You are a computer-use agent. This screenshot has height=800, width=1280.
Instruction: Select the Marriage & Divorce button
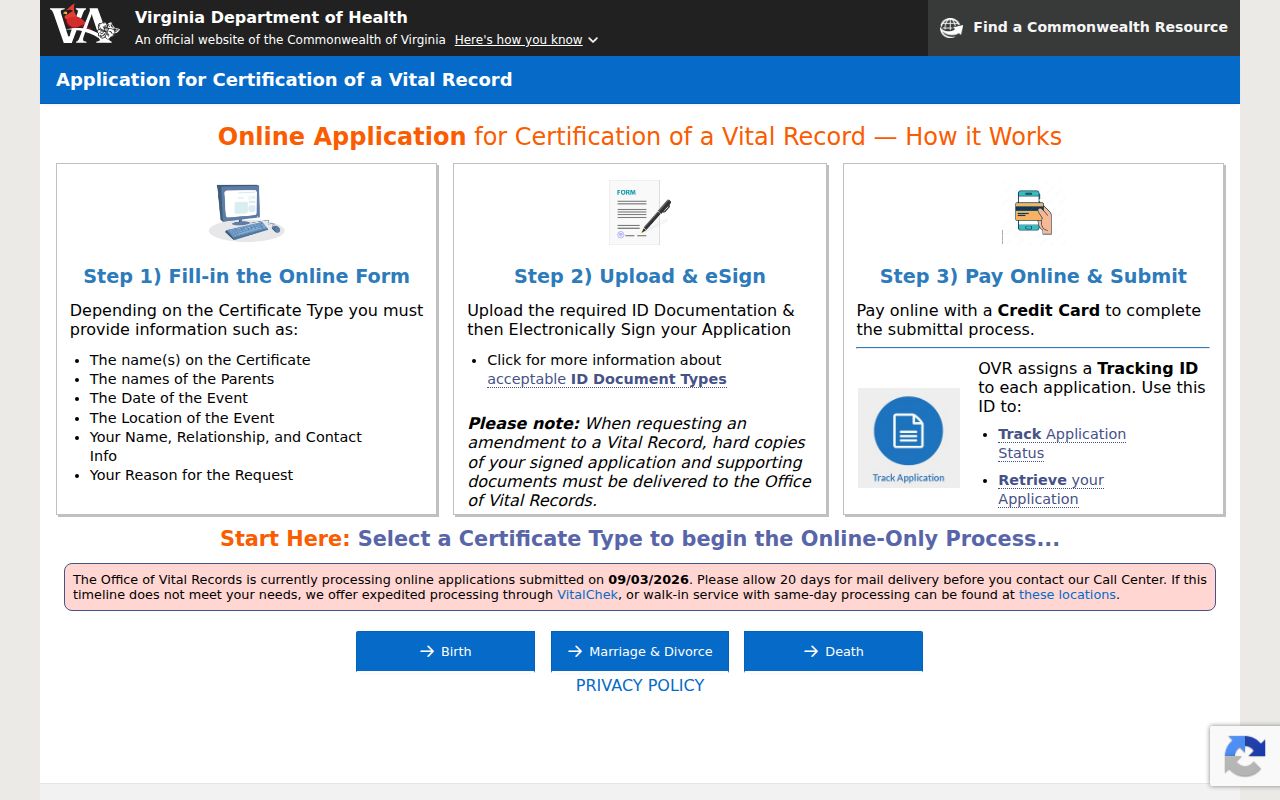640,651
